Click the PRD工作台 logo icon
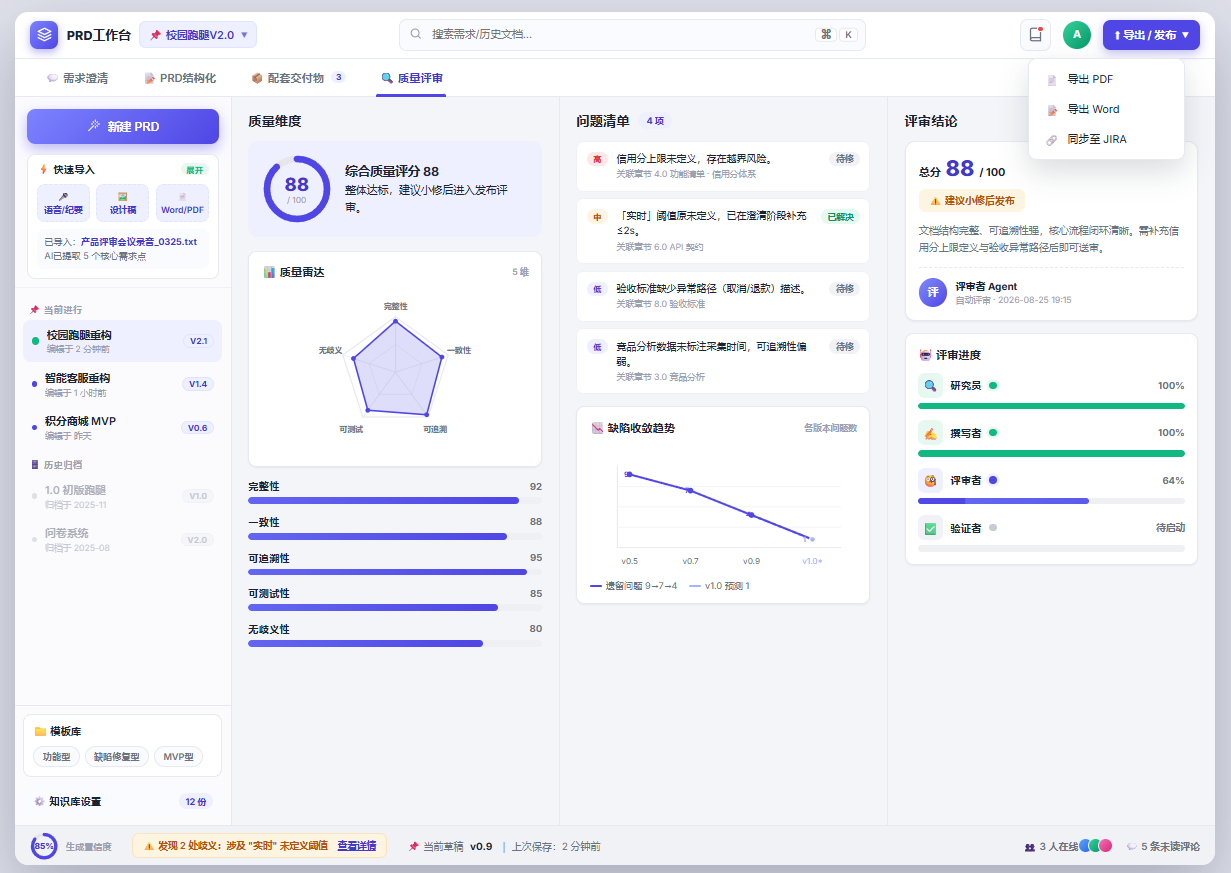The image size is (1231, 873). tap(44, 35)
